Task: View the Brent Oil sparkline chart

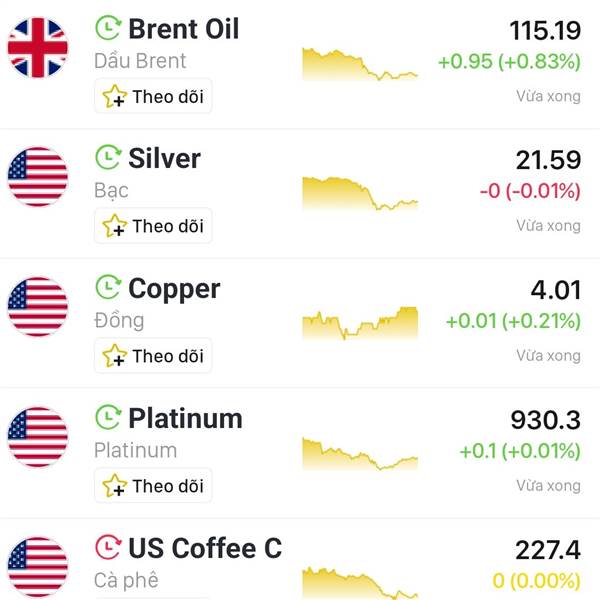Action: (360, 64)
